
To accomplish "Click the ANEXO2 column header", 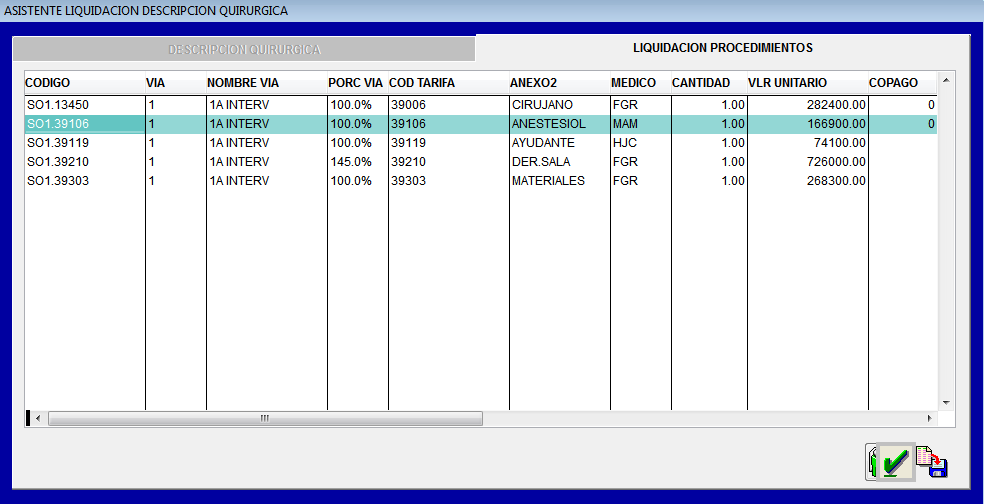I will tap(560, 83).
